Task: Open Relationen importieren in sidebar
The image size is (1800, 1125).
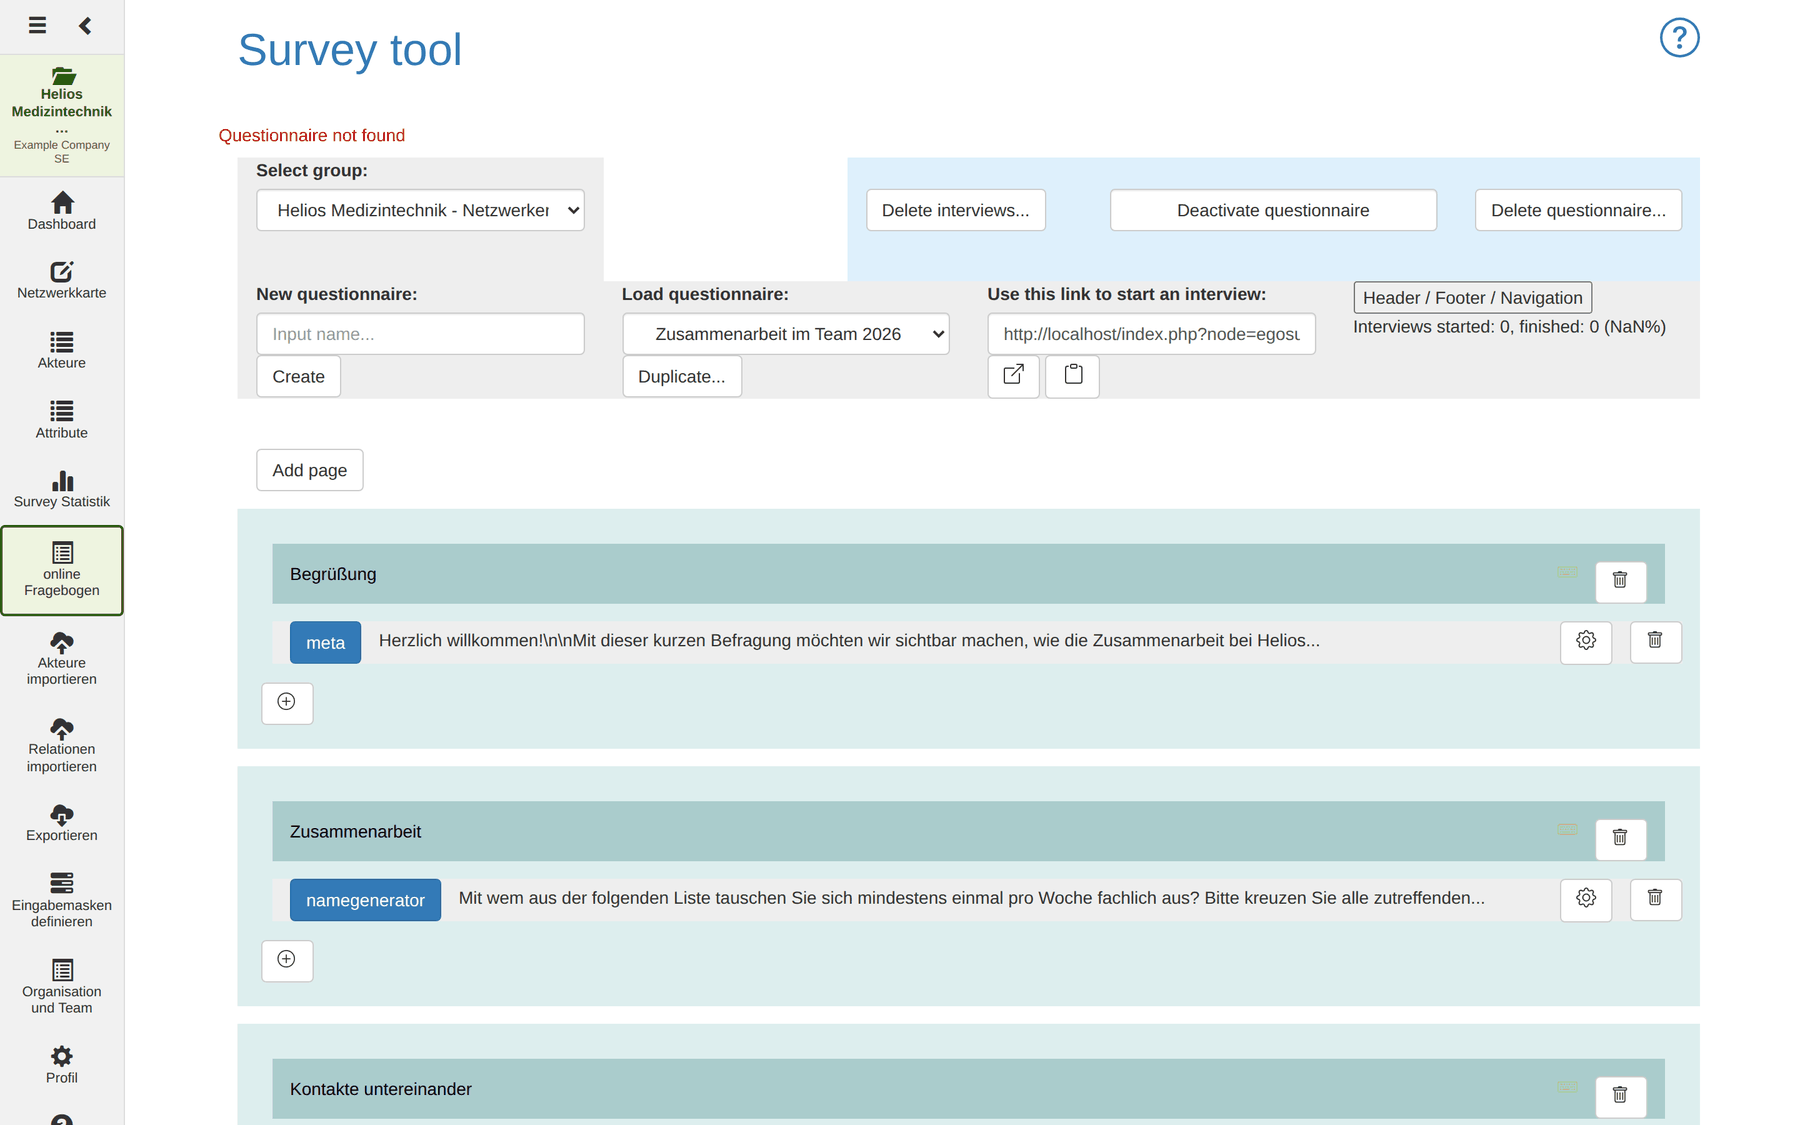Action: (x=62, y=746)
